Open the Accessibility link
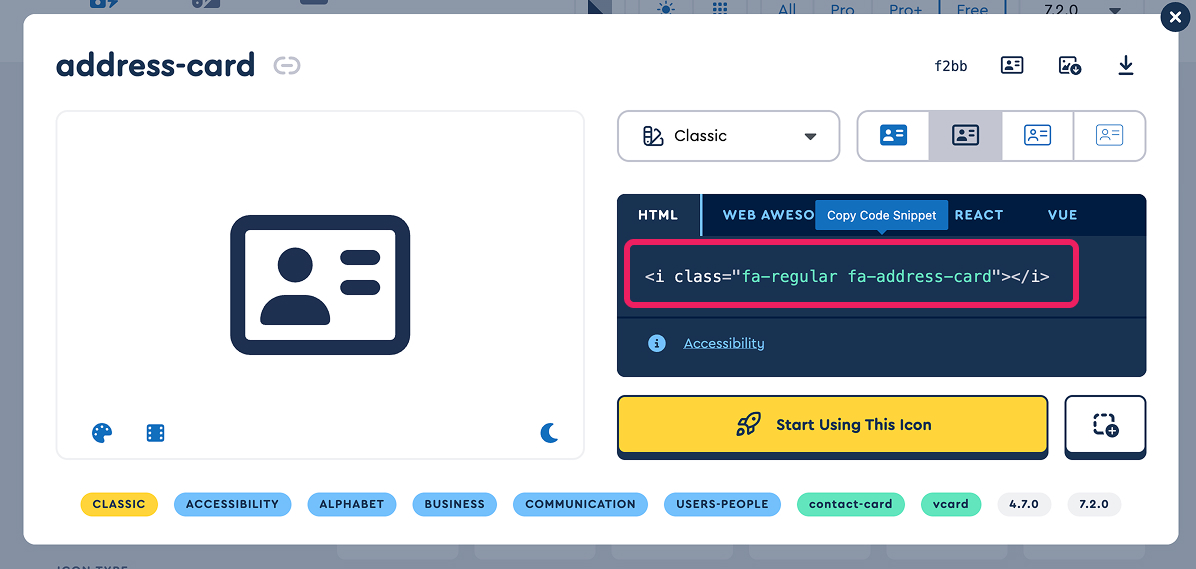1196x569 pixels. [724, 343]
